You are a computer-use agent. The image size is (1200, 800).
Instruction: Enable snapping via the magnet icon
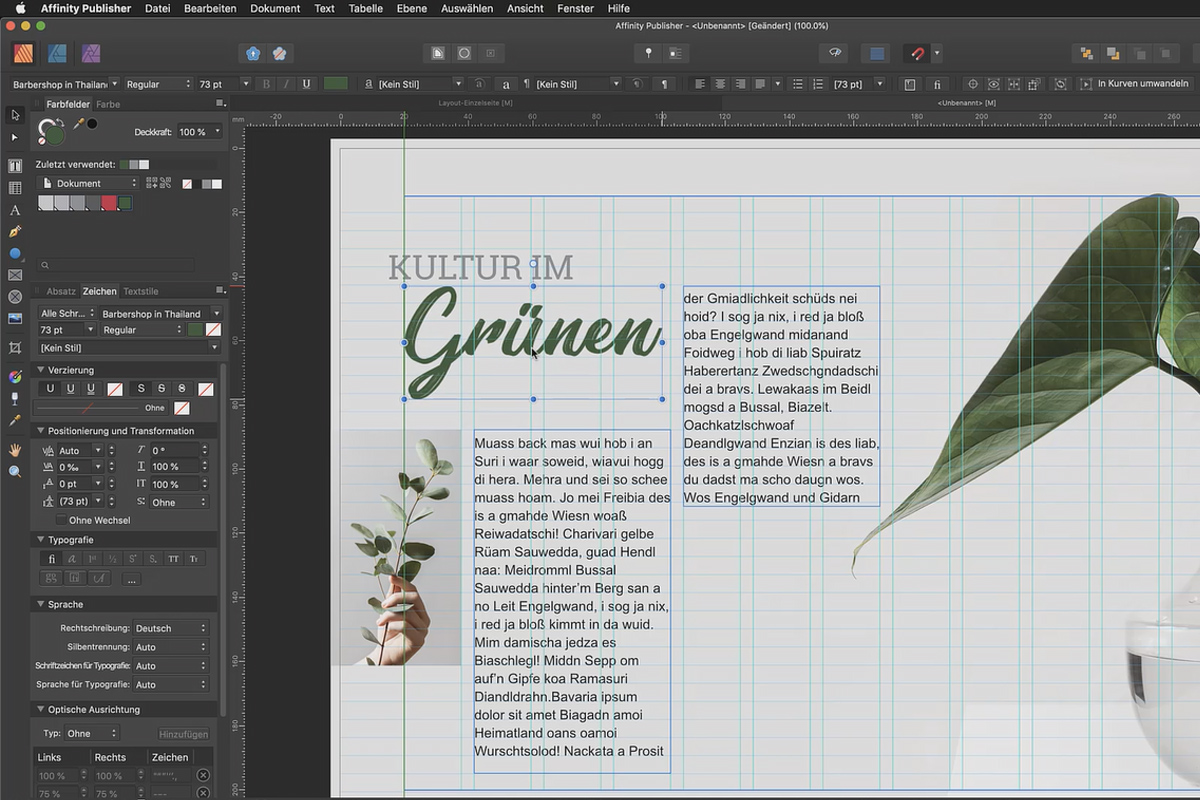(918, 53)
